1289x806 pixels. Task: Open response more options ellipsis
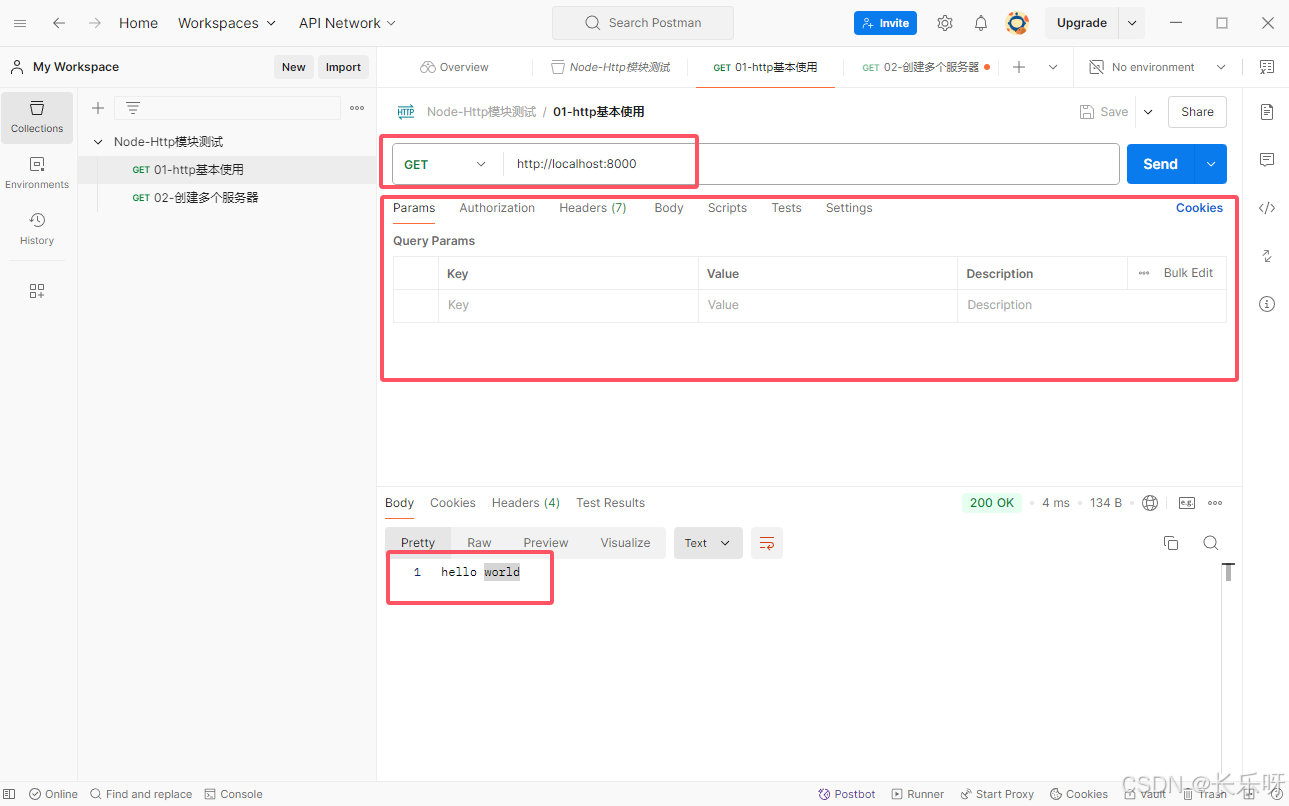(x=1215, y=503)
